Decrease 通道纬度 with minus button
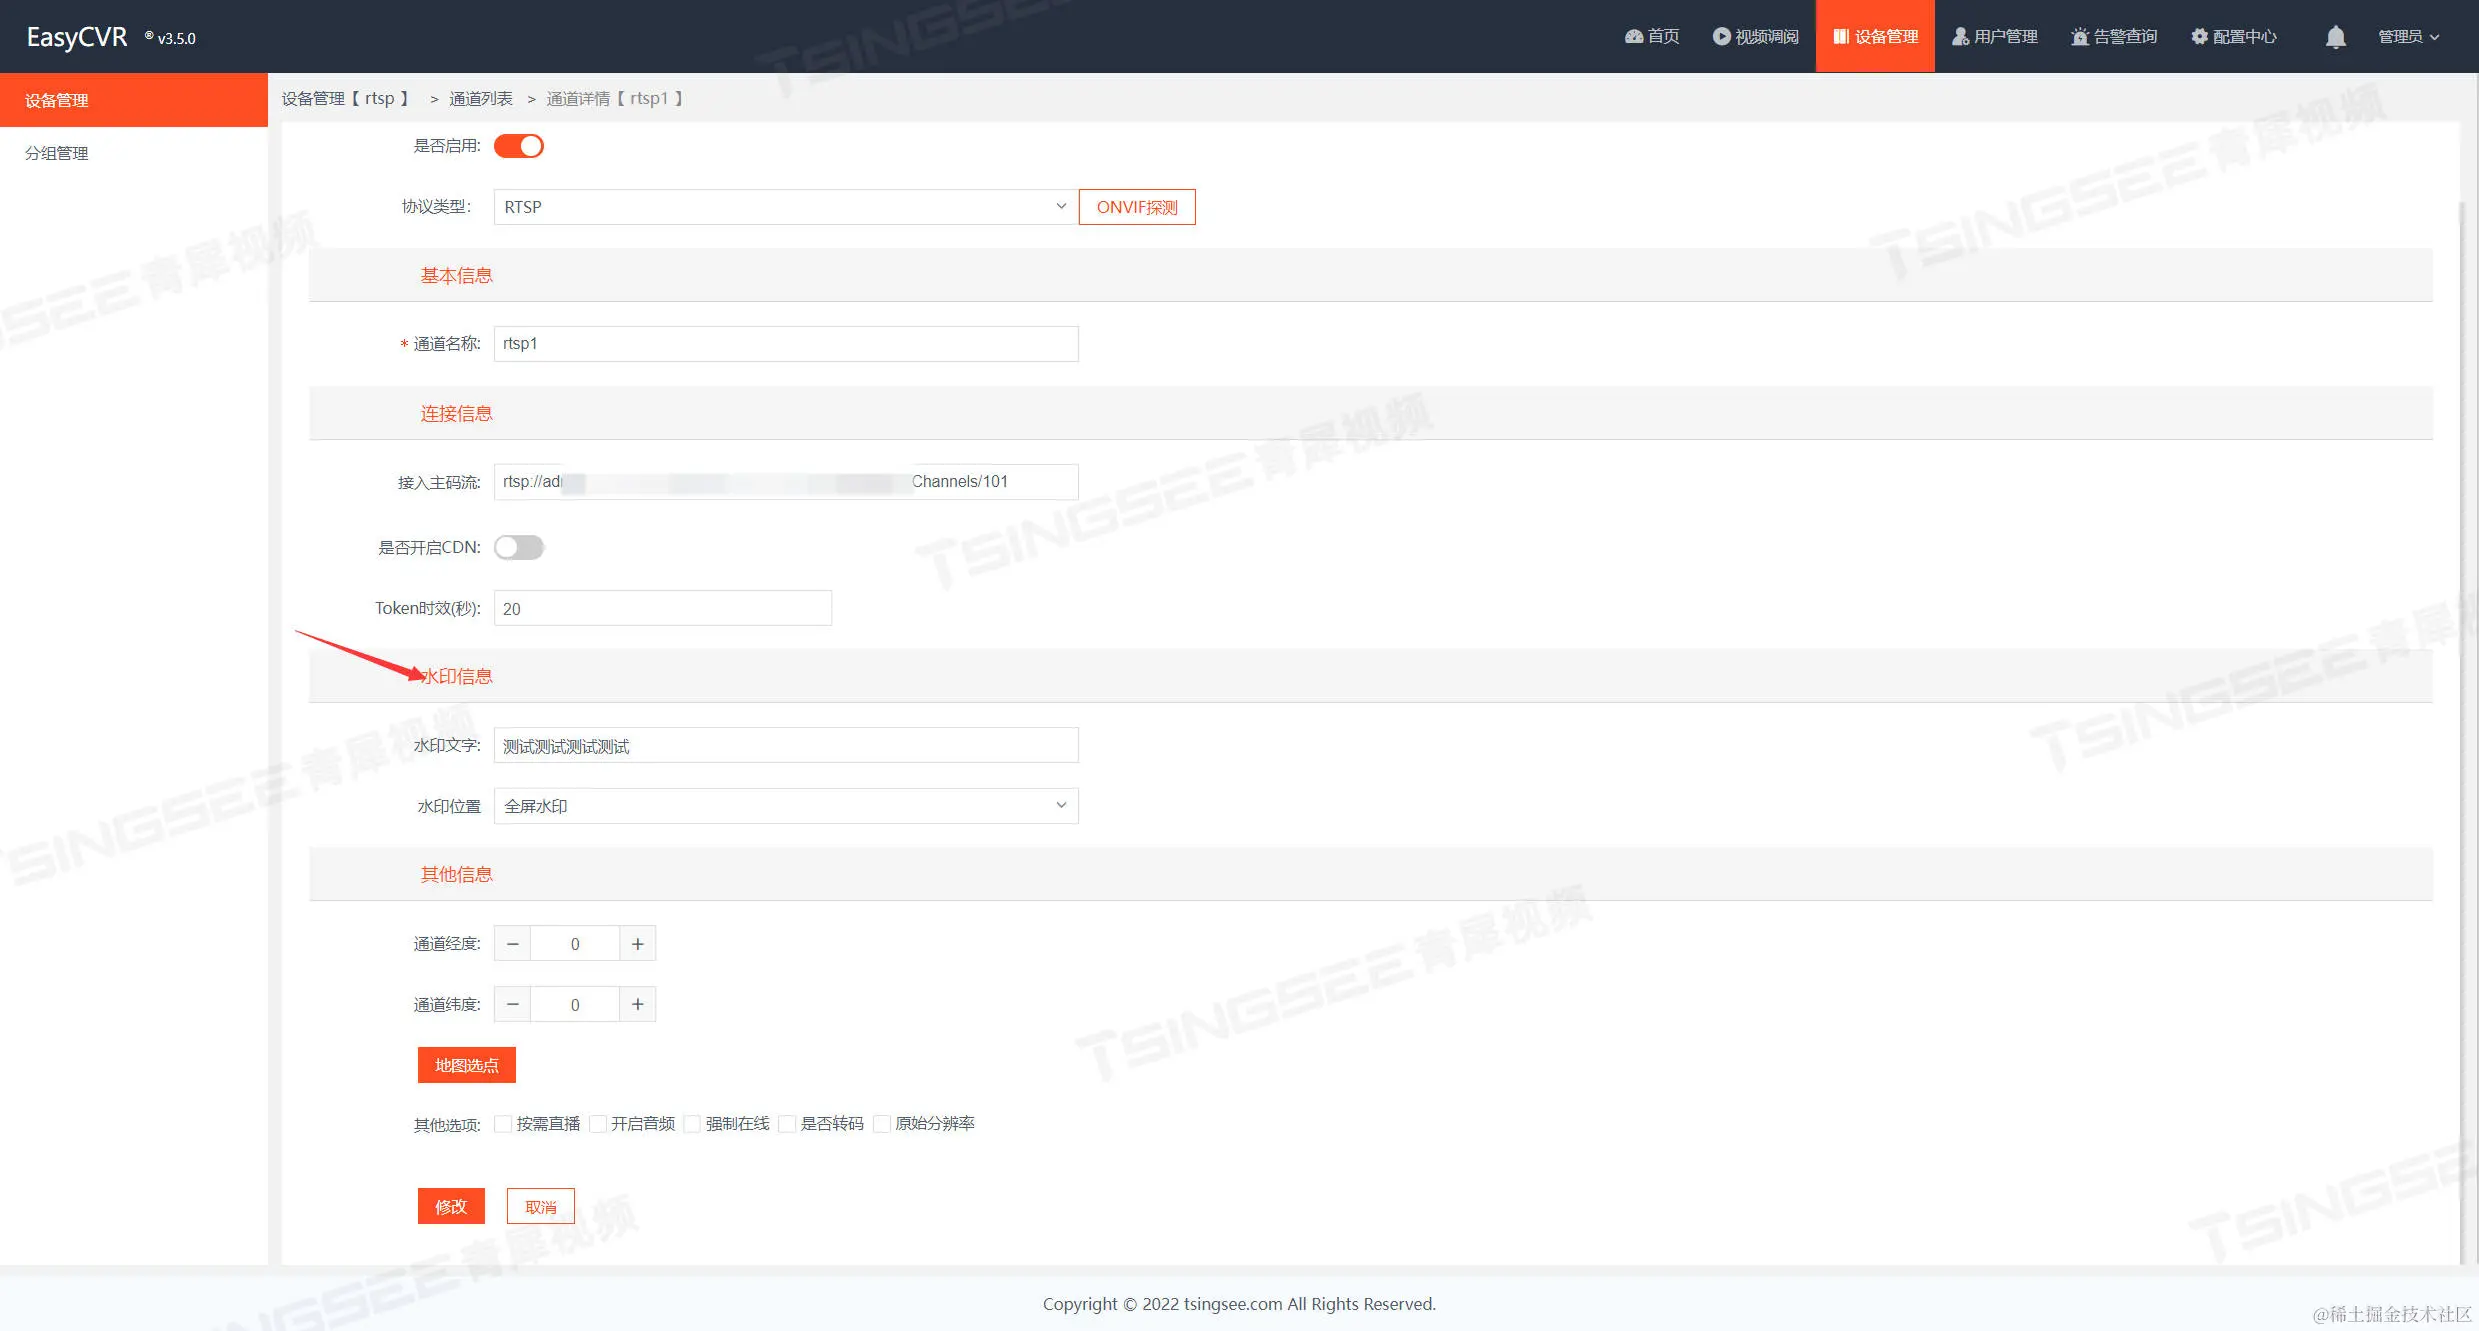 [x=513, y=1005]
